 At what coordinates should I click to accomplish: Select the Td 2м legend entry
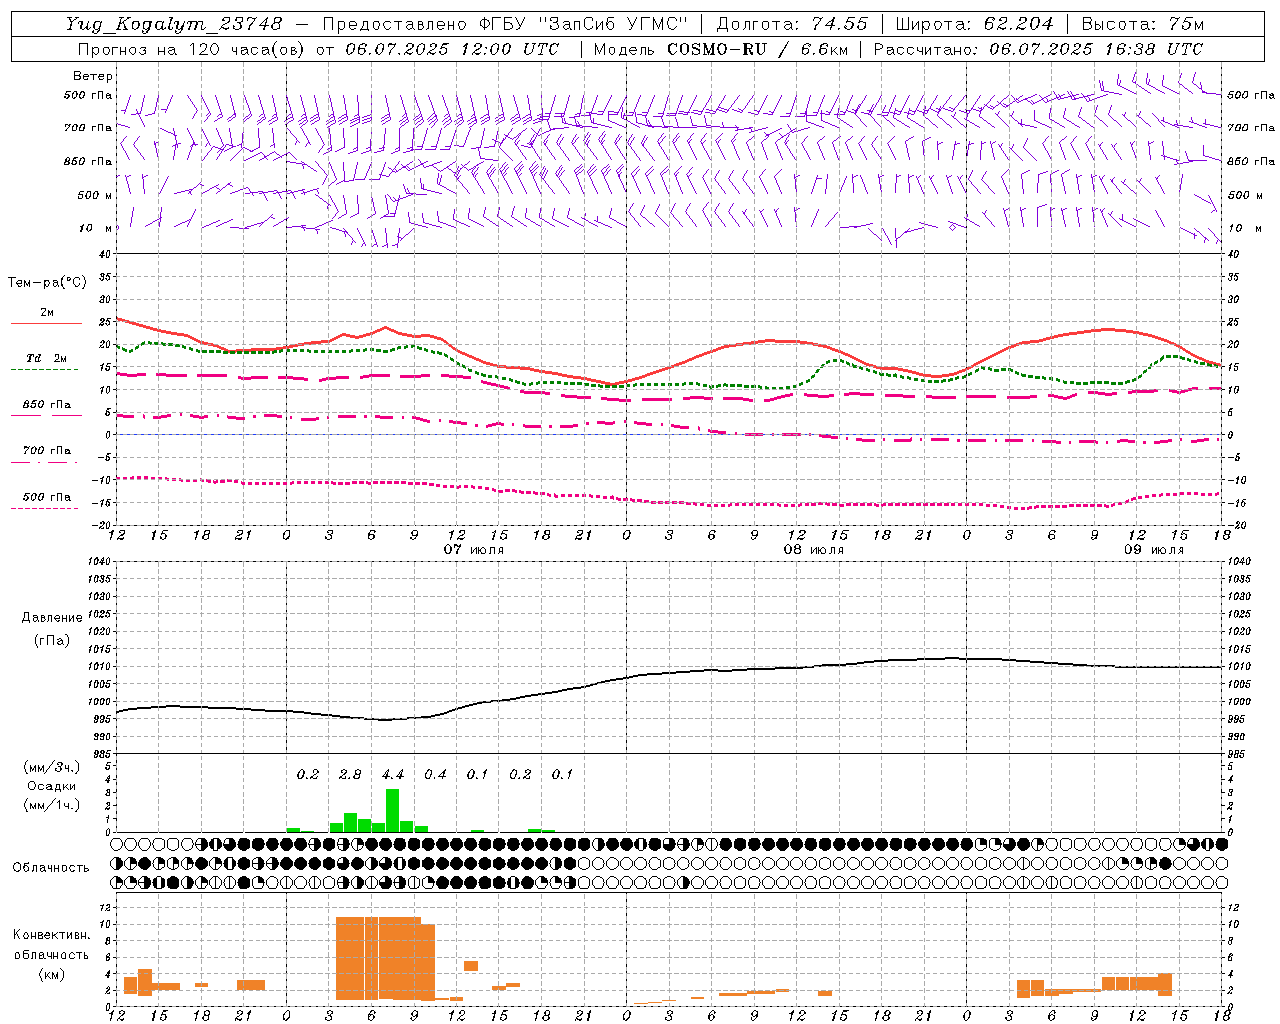click(47, 358)
